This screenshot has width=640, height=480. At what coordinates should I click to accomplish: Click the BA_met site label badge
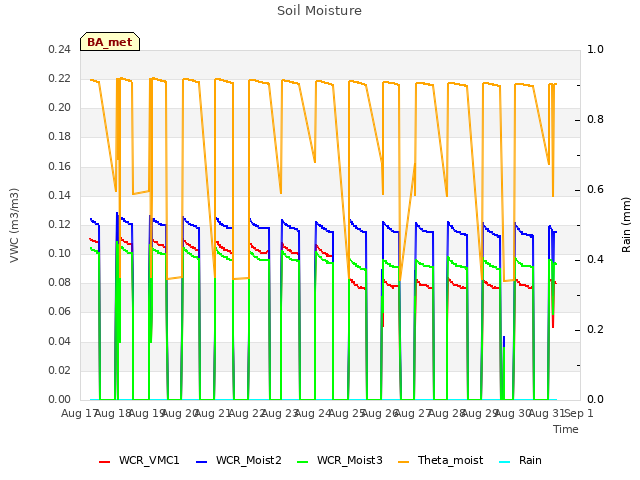tap(110, 42)
